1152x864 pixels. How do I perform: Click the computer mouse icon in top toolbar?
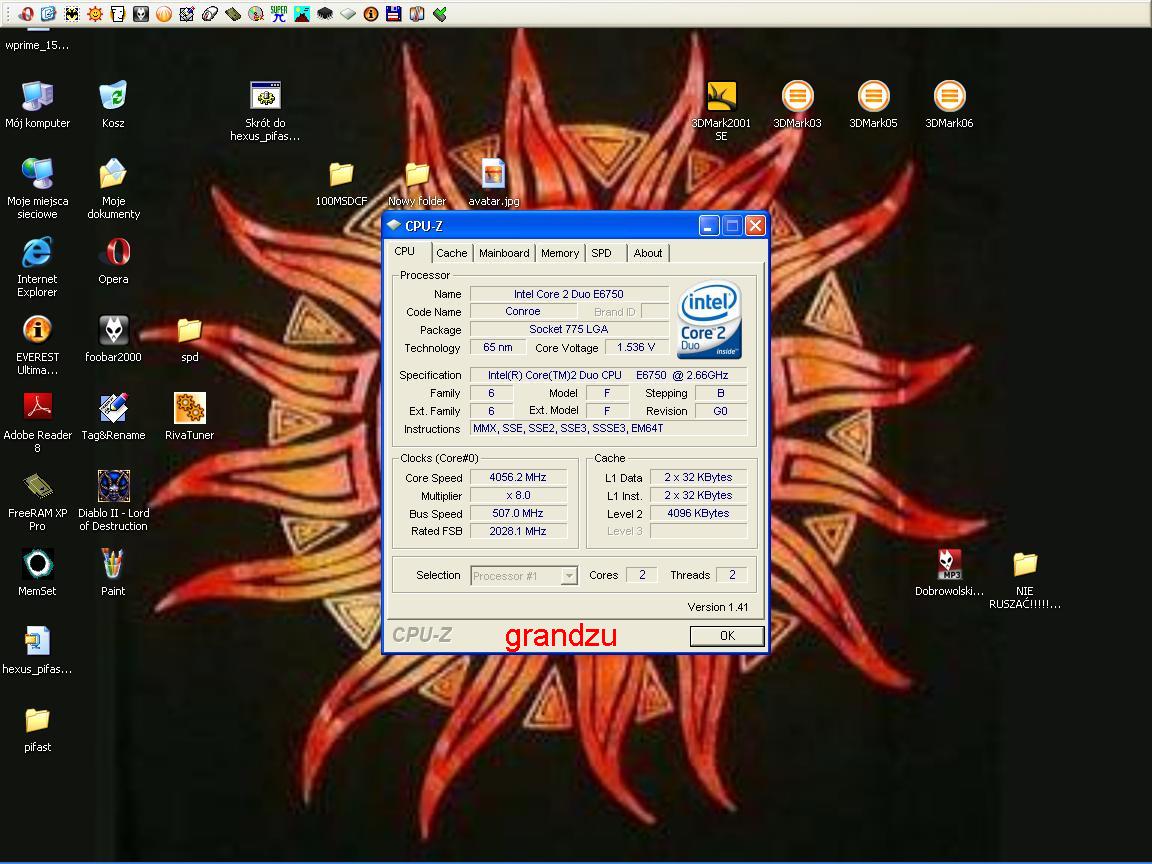(x=209, y=14)
